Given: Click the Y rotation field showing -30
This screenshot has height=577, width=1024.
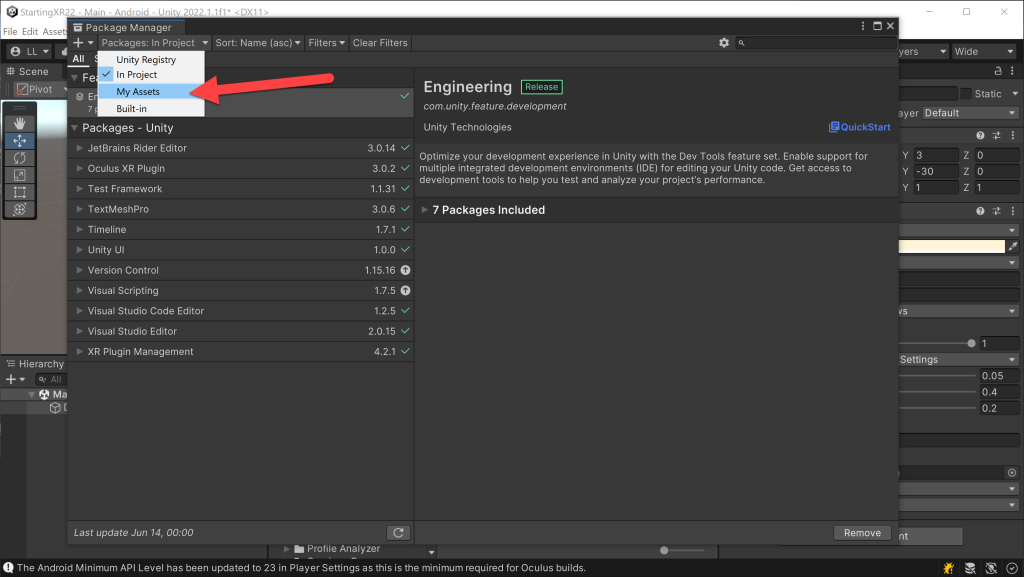Looking at the screenshot, I should (x=936, y=171).
